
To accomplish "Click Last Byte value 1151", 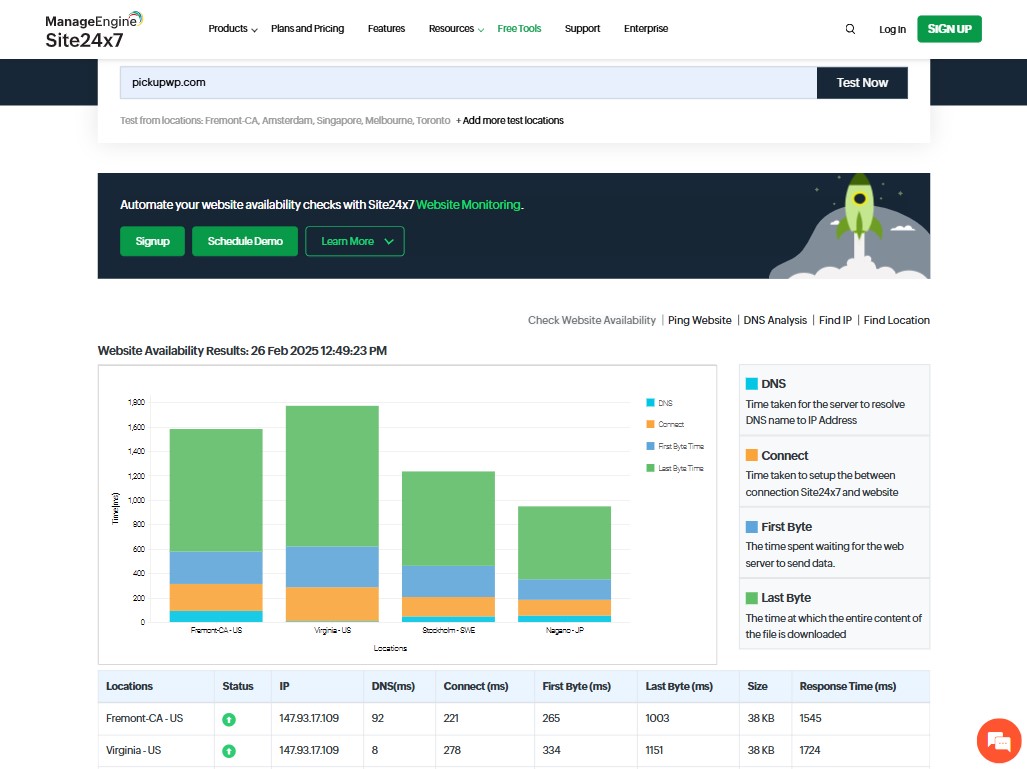I will tap(654, 751).
